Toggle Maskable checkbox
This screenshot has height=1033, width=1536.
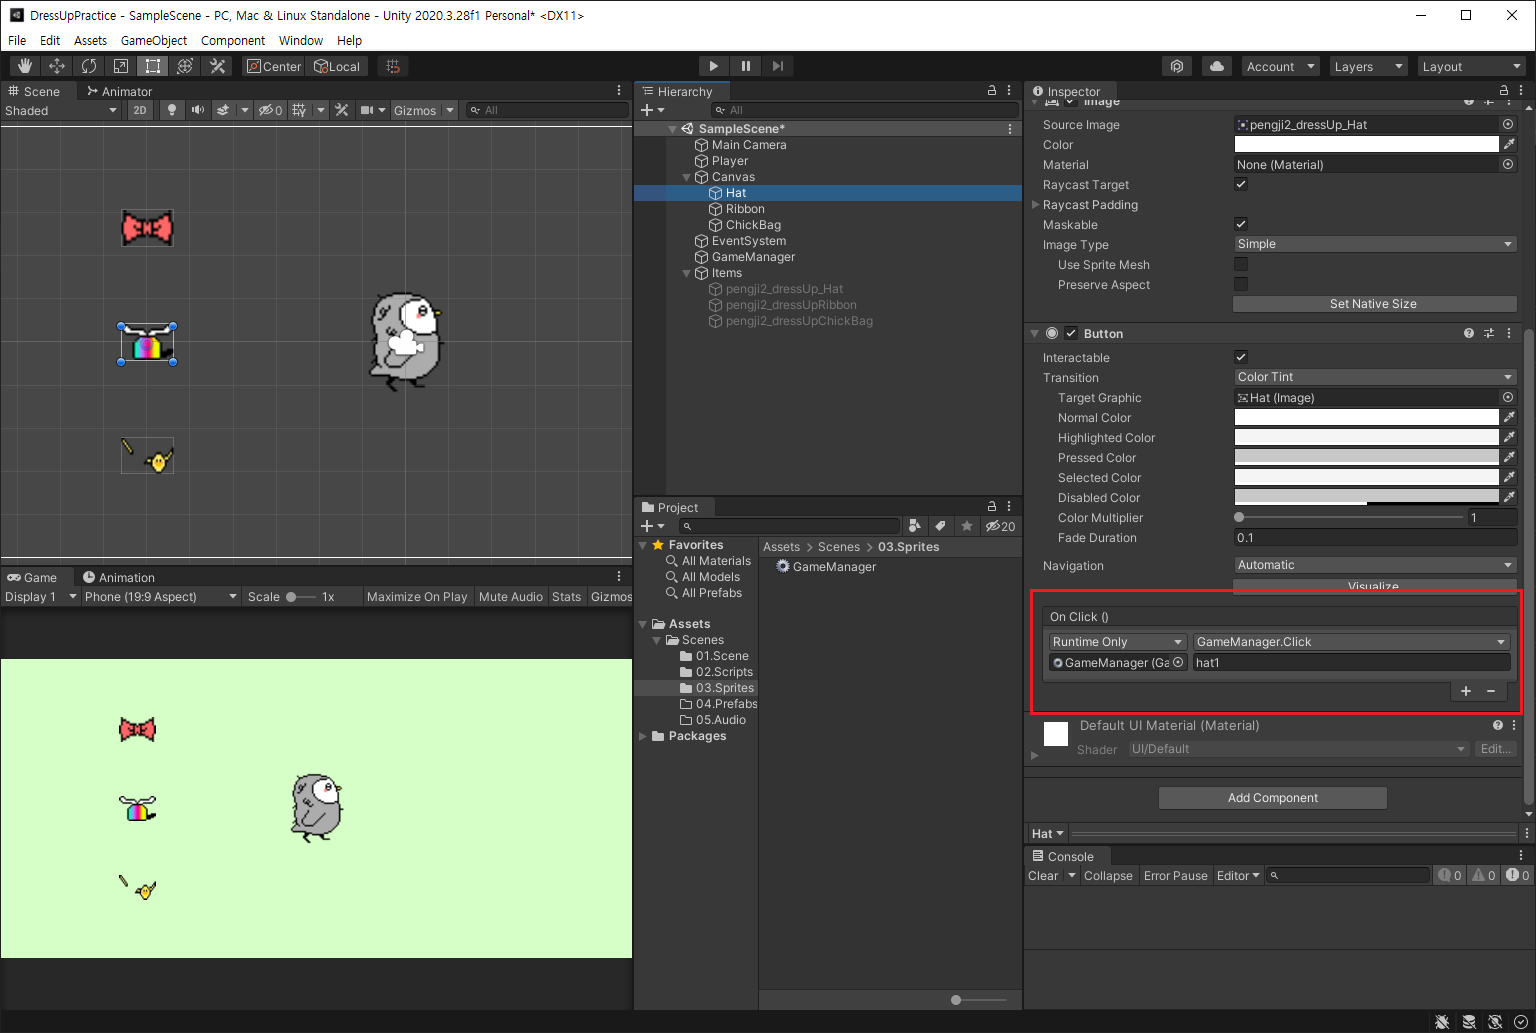pyautogui.click(x=1241, y=224)
